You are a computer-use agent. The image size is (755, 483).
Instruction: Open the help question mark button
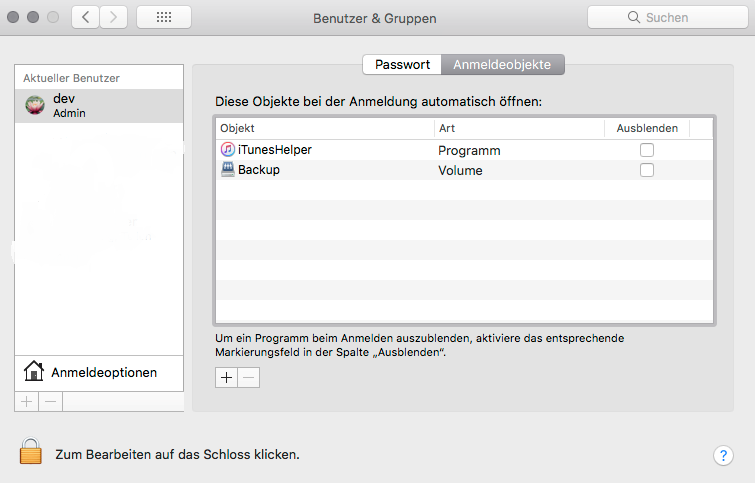724,455
